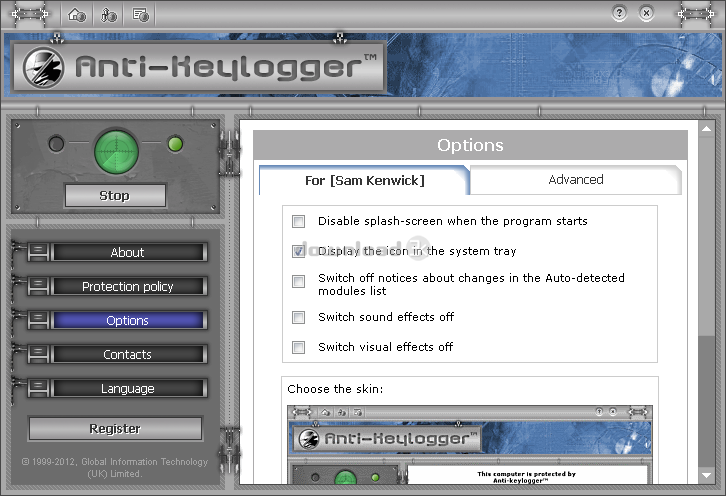This screenshot has width=726, height=496.
Task: Select the For [Sam Kenwick] tab
Action: click(364, 181)
